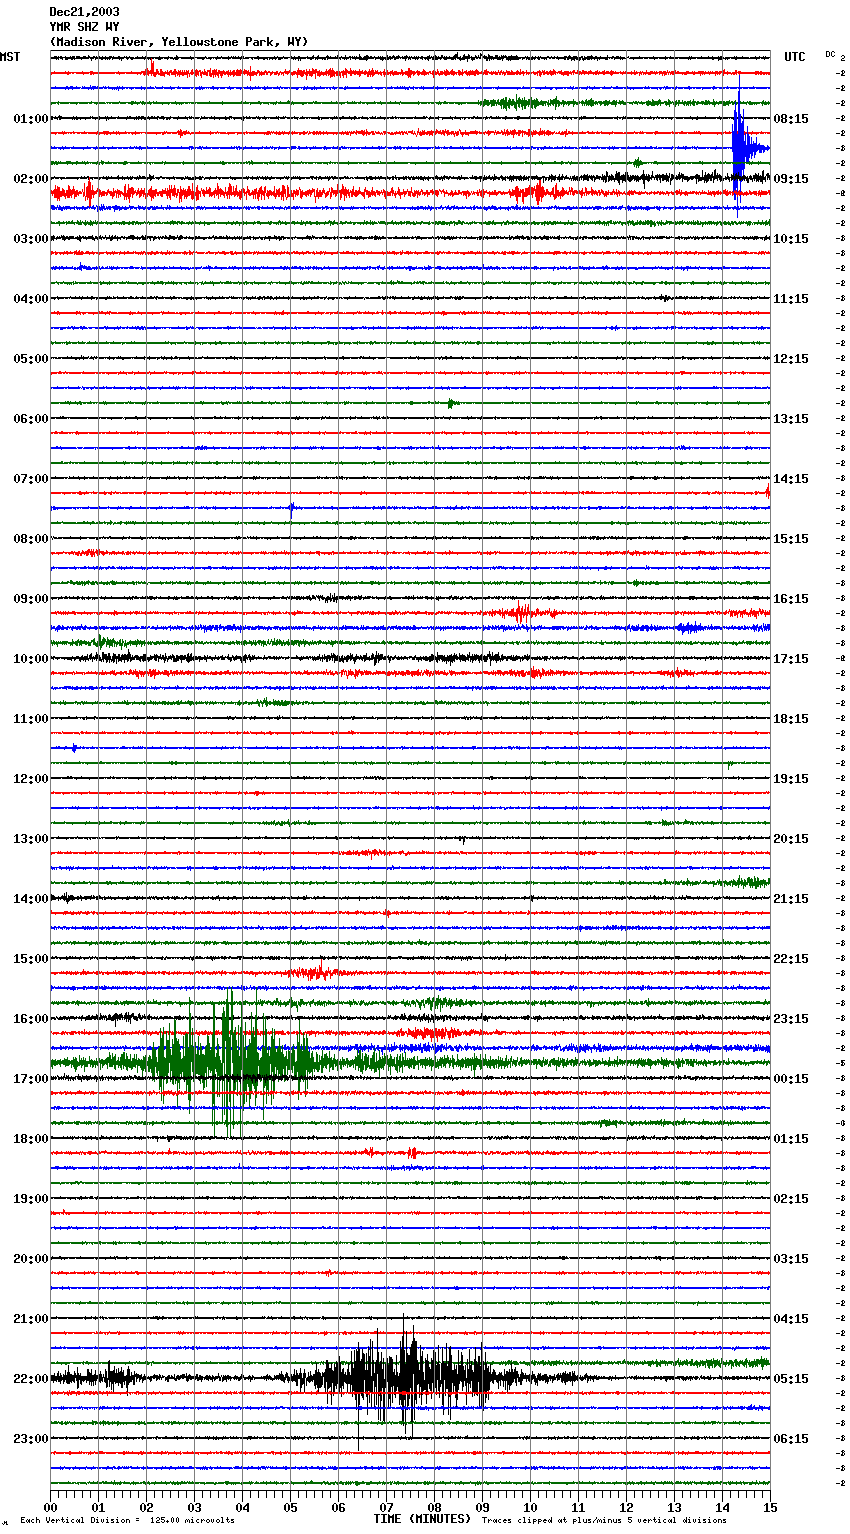Click the 09:15 UTC time label
This screenshot has height=1534, width=850.
point(791,179)
